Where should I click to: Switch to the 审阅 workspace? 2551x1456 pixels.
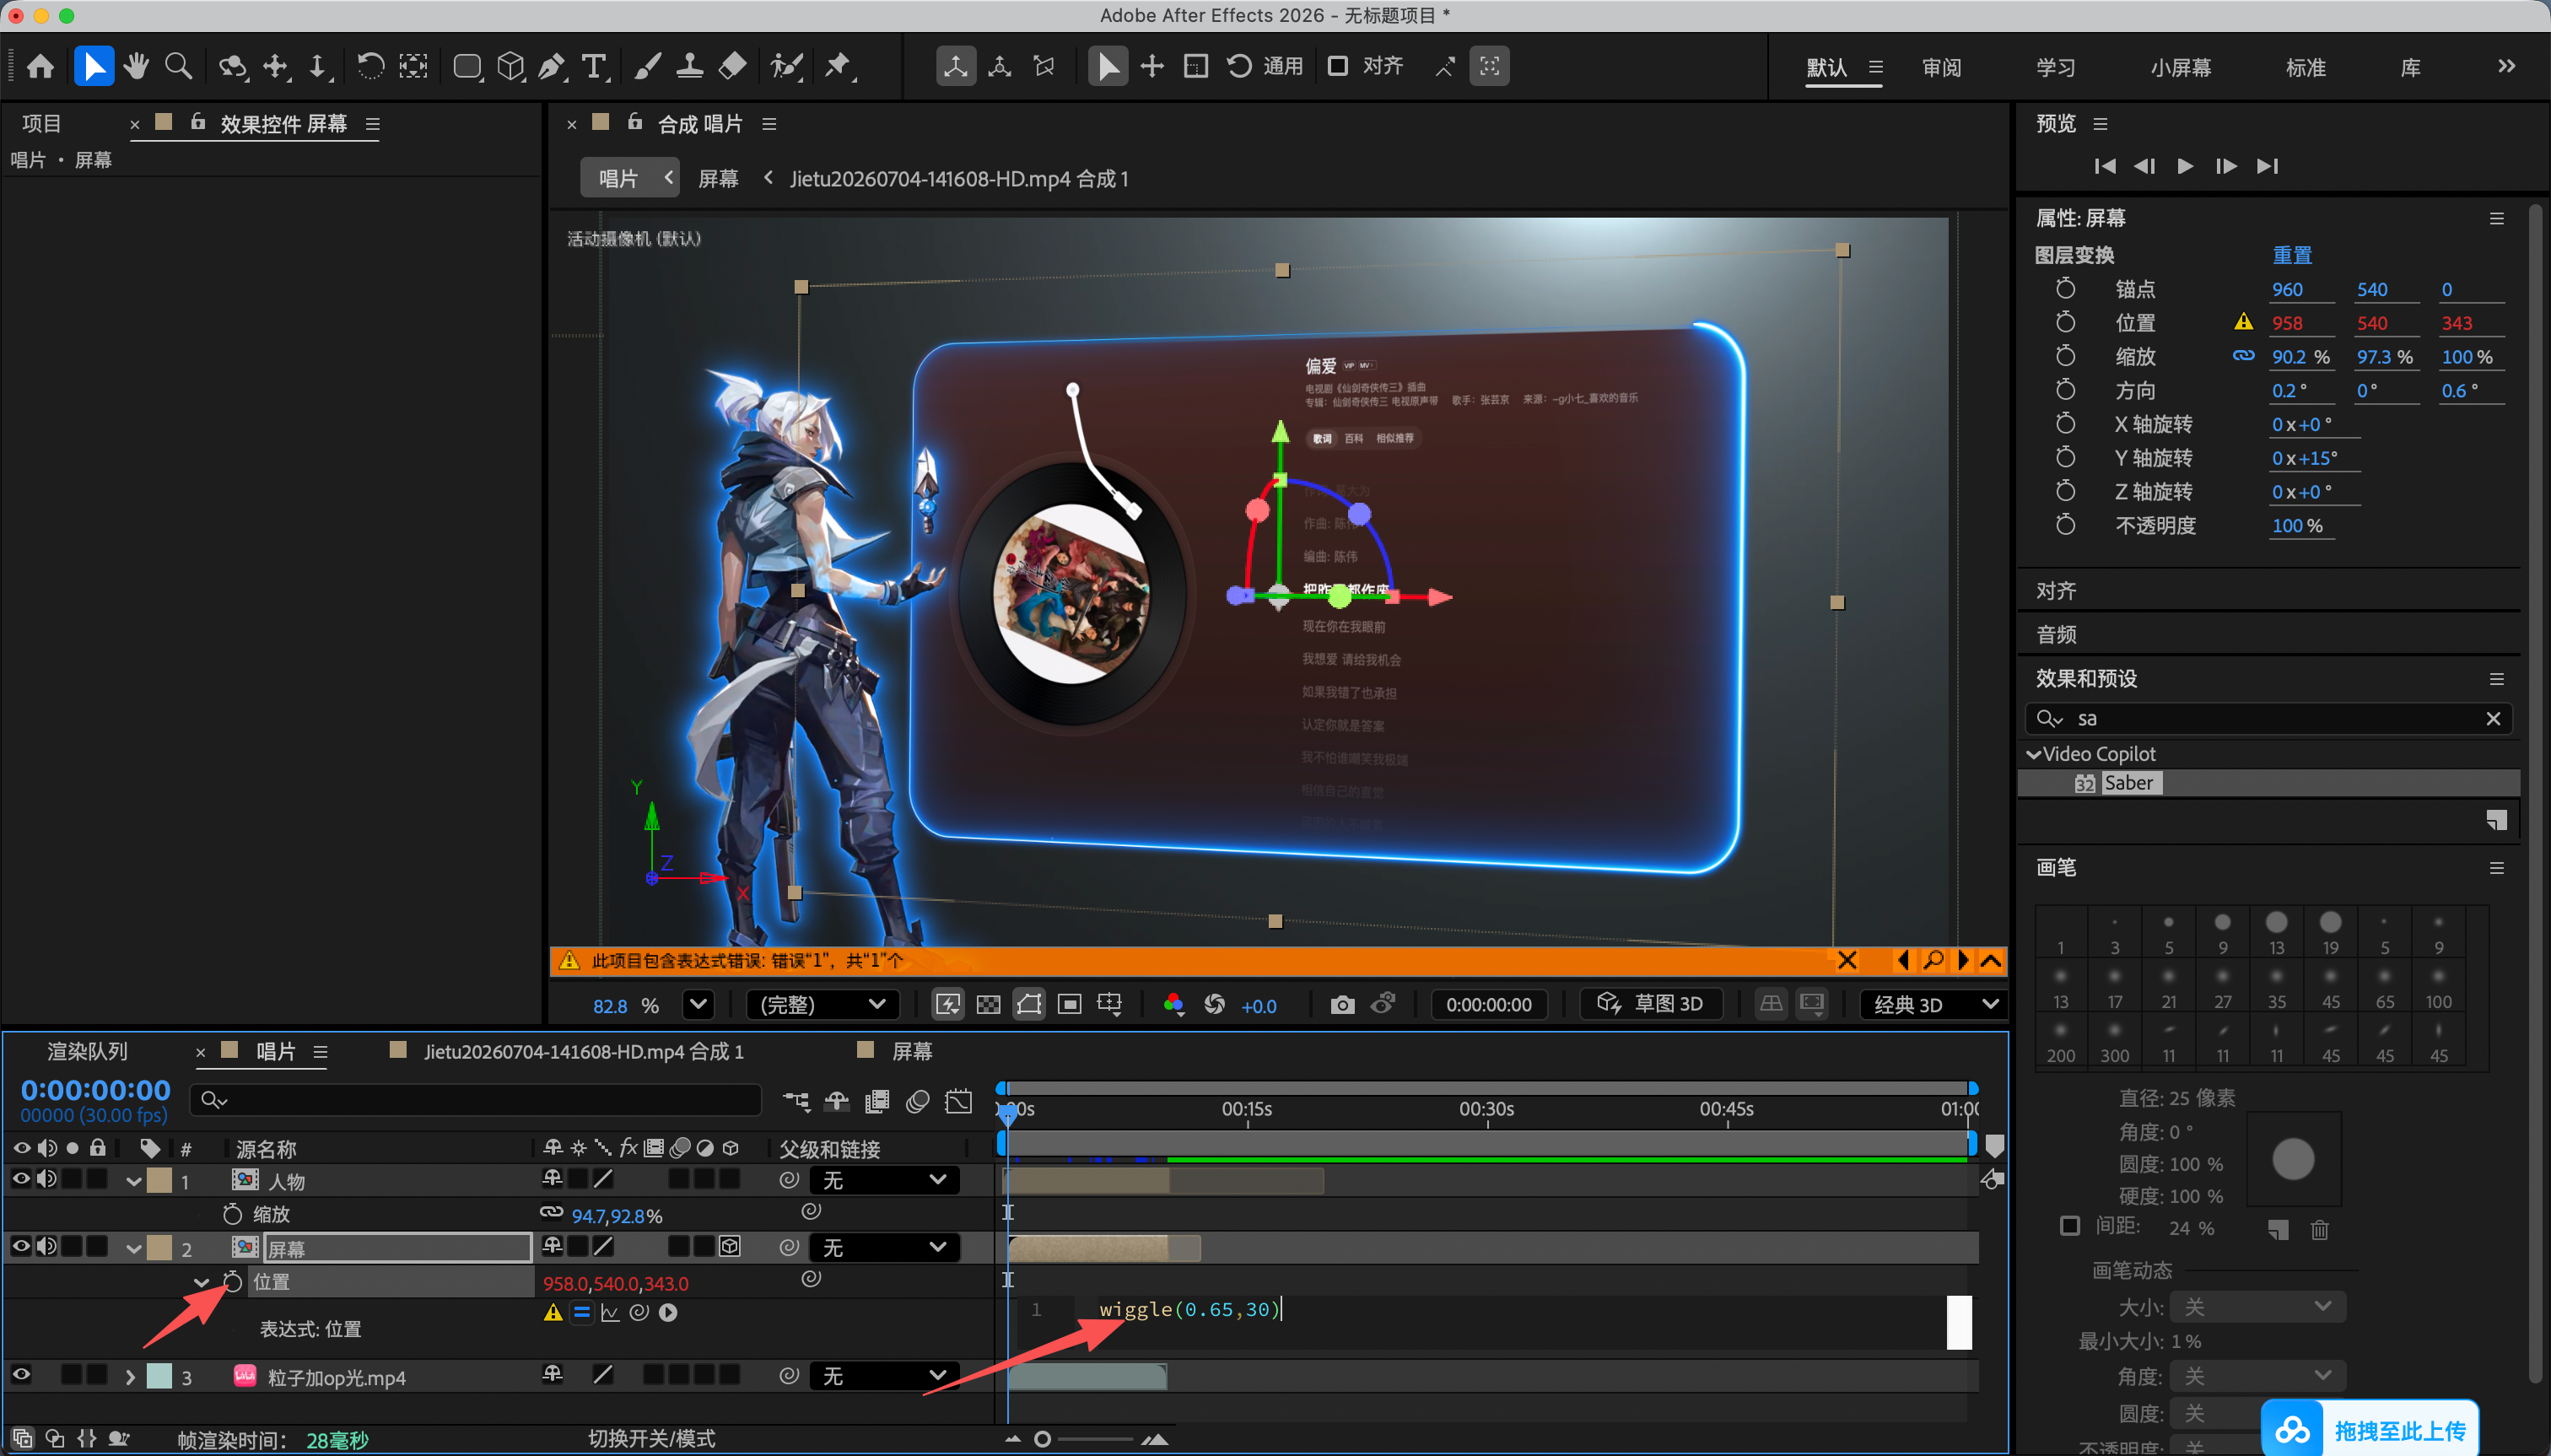[x=1941, y=67]
